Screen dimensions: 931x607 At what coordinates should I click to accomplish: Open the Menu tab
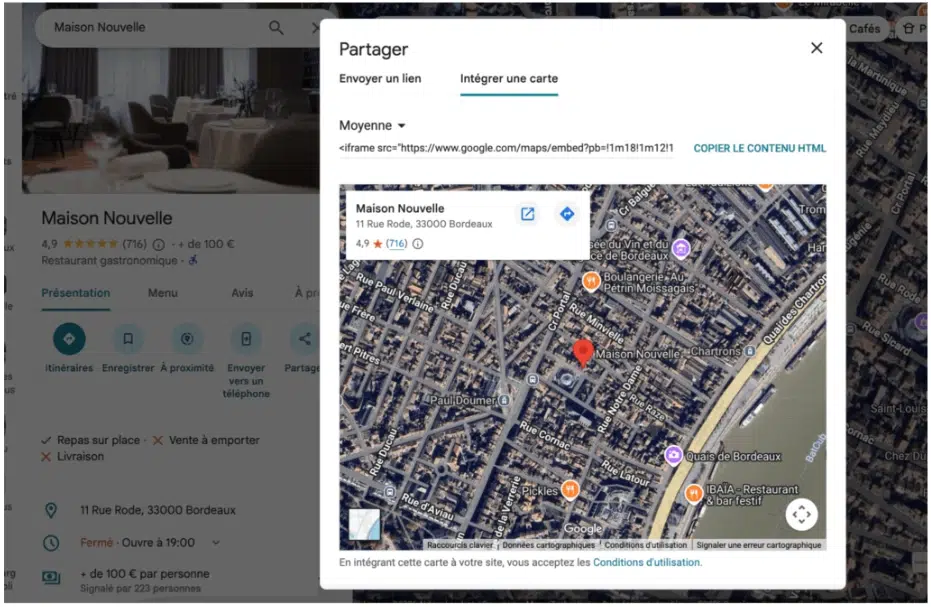click(x=163, y=293)
